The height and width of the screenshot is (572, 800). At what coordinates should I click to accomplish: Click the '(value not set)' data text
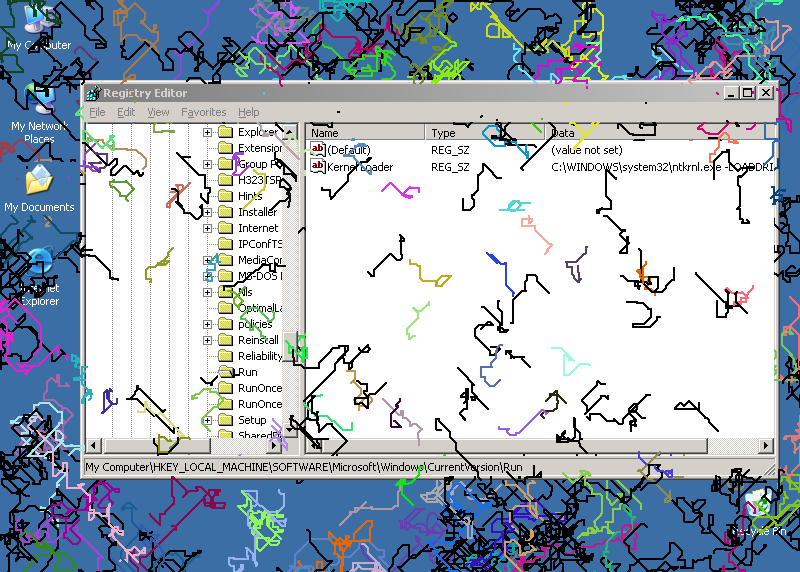click(587, 150)
